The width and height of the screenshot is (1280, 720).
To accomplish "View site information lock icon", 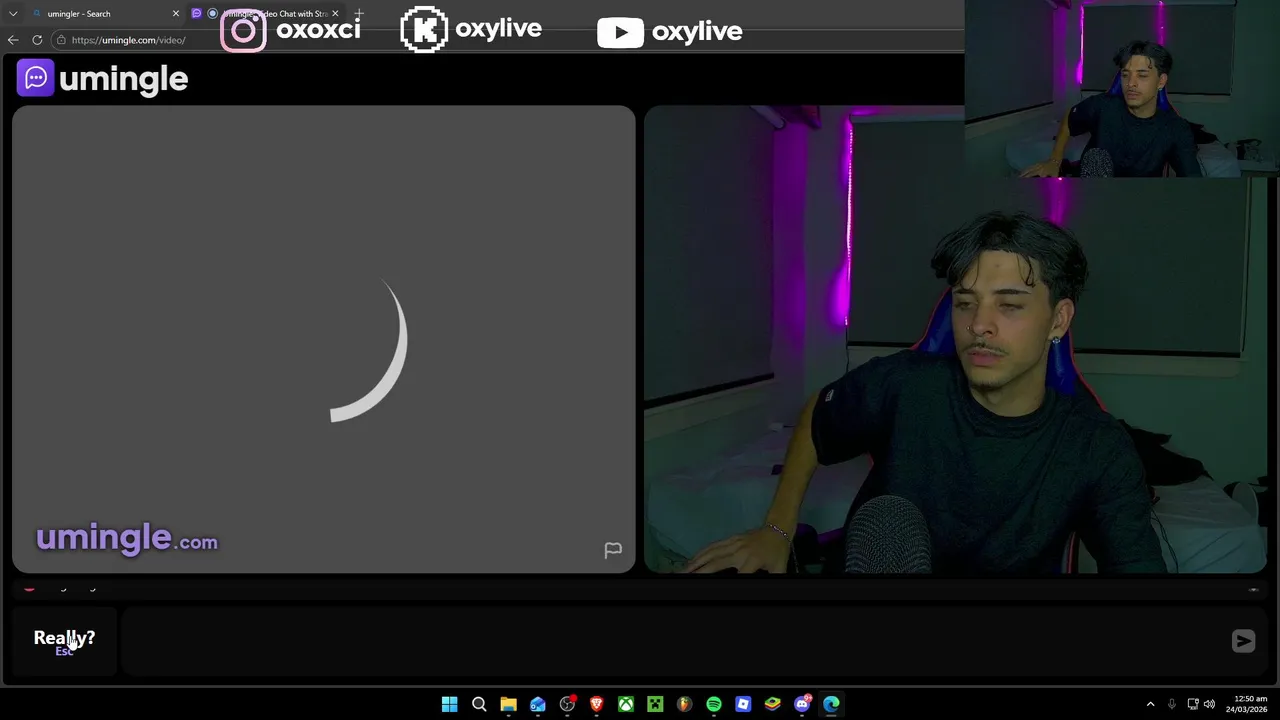I will point(61,40).
